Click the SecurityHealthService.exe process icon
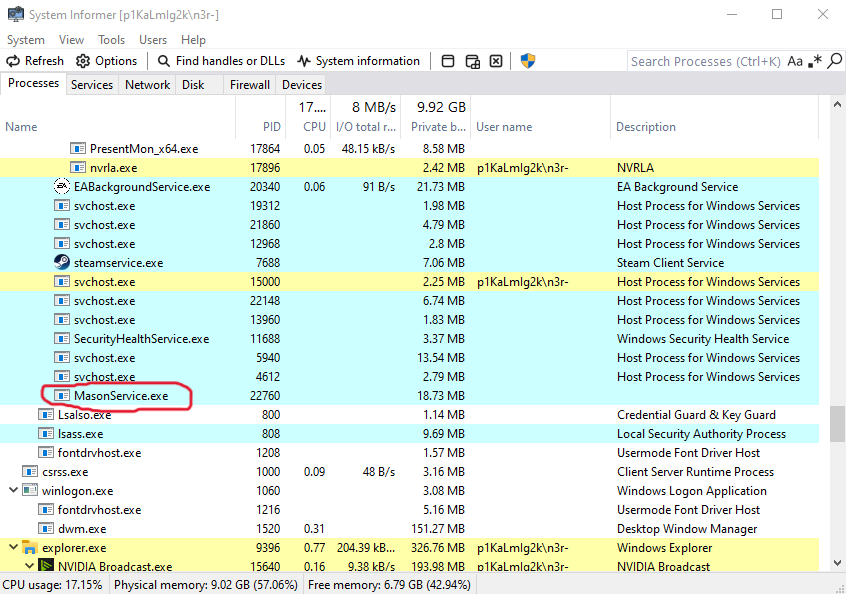Screen dimensions: 846x594 (62, 339)
